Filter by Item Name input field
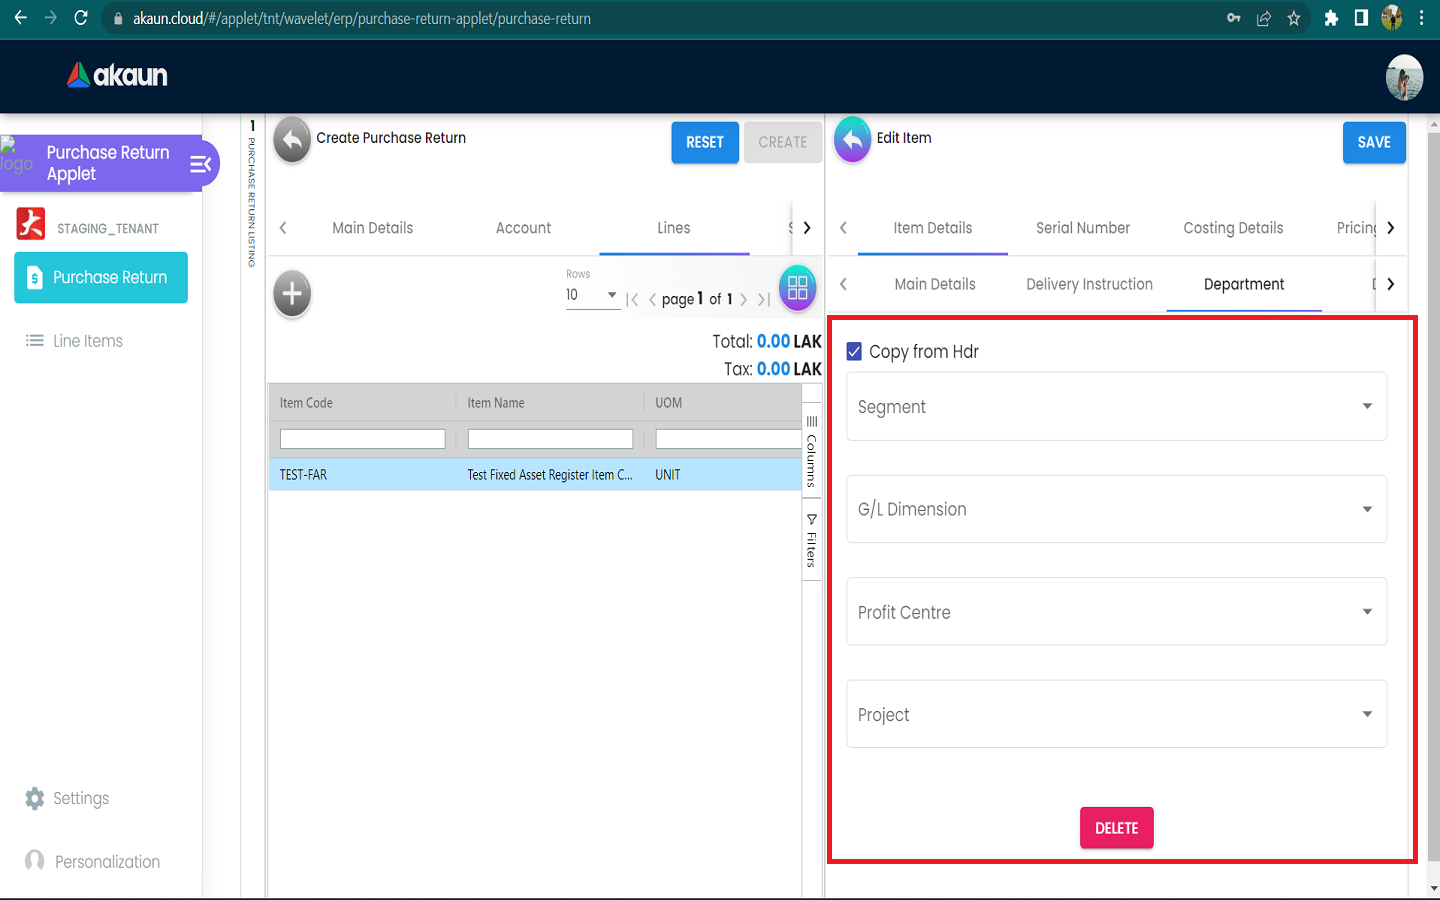 [x=550, y=439]
